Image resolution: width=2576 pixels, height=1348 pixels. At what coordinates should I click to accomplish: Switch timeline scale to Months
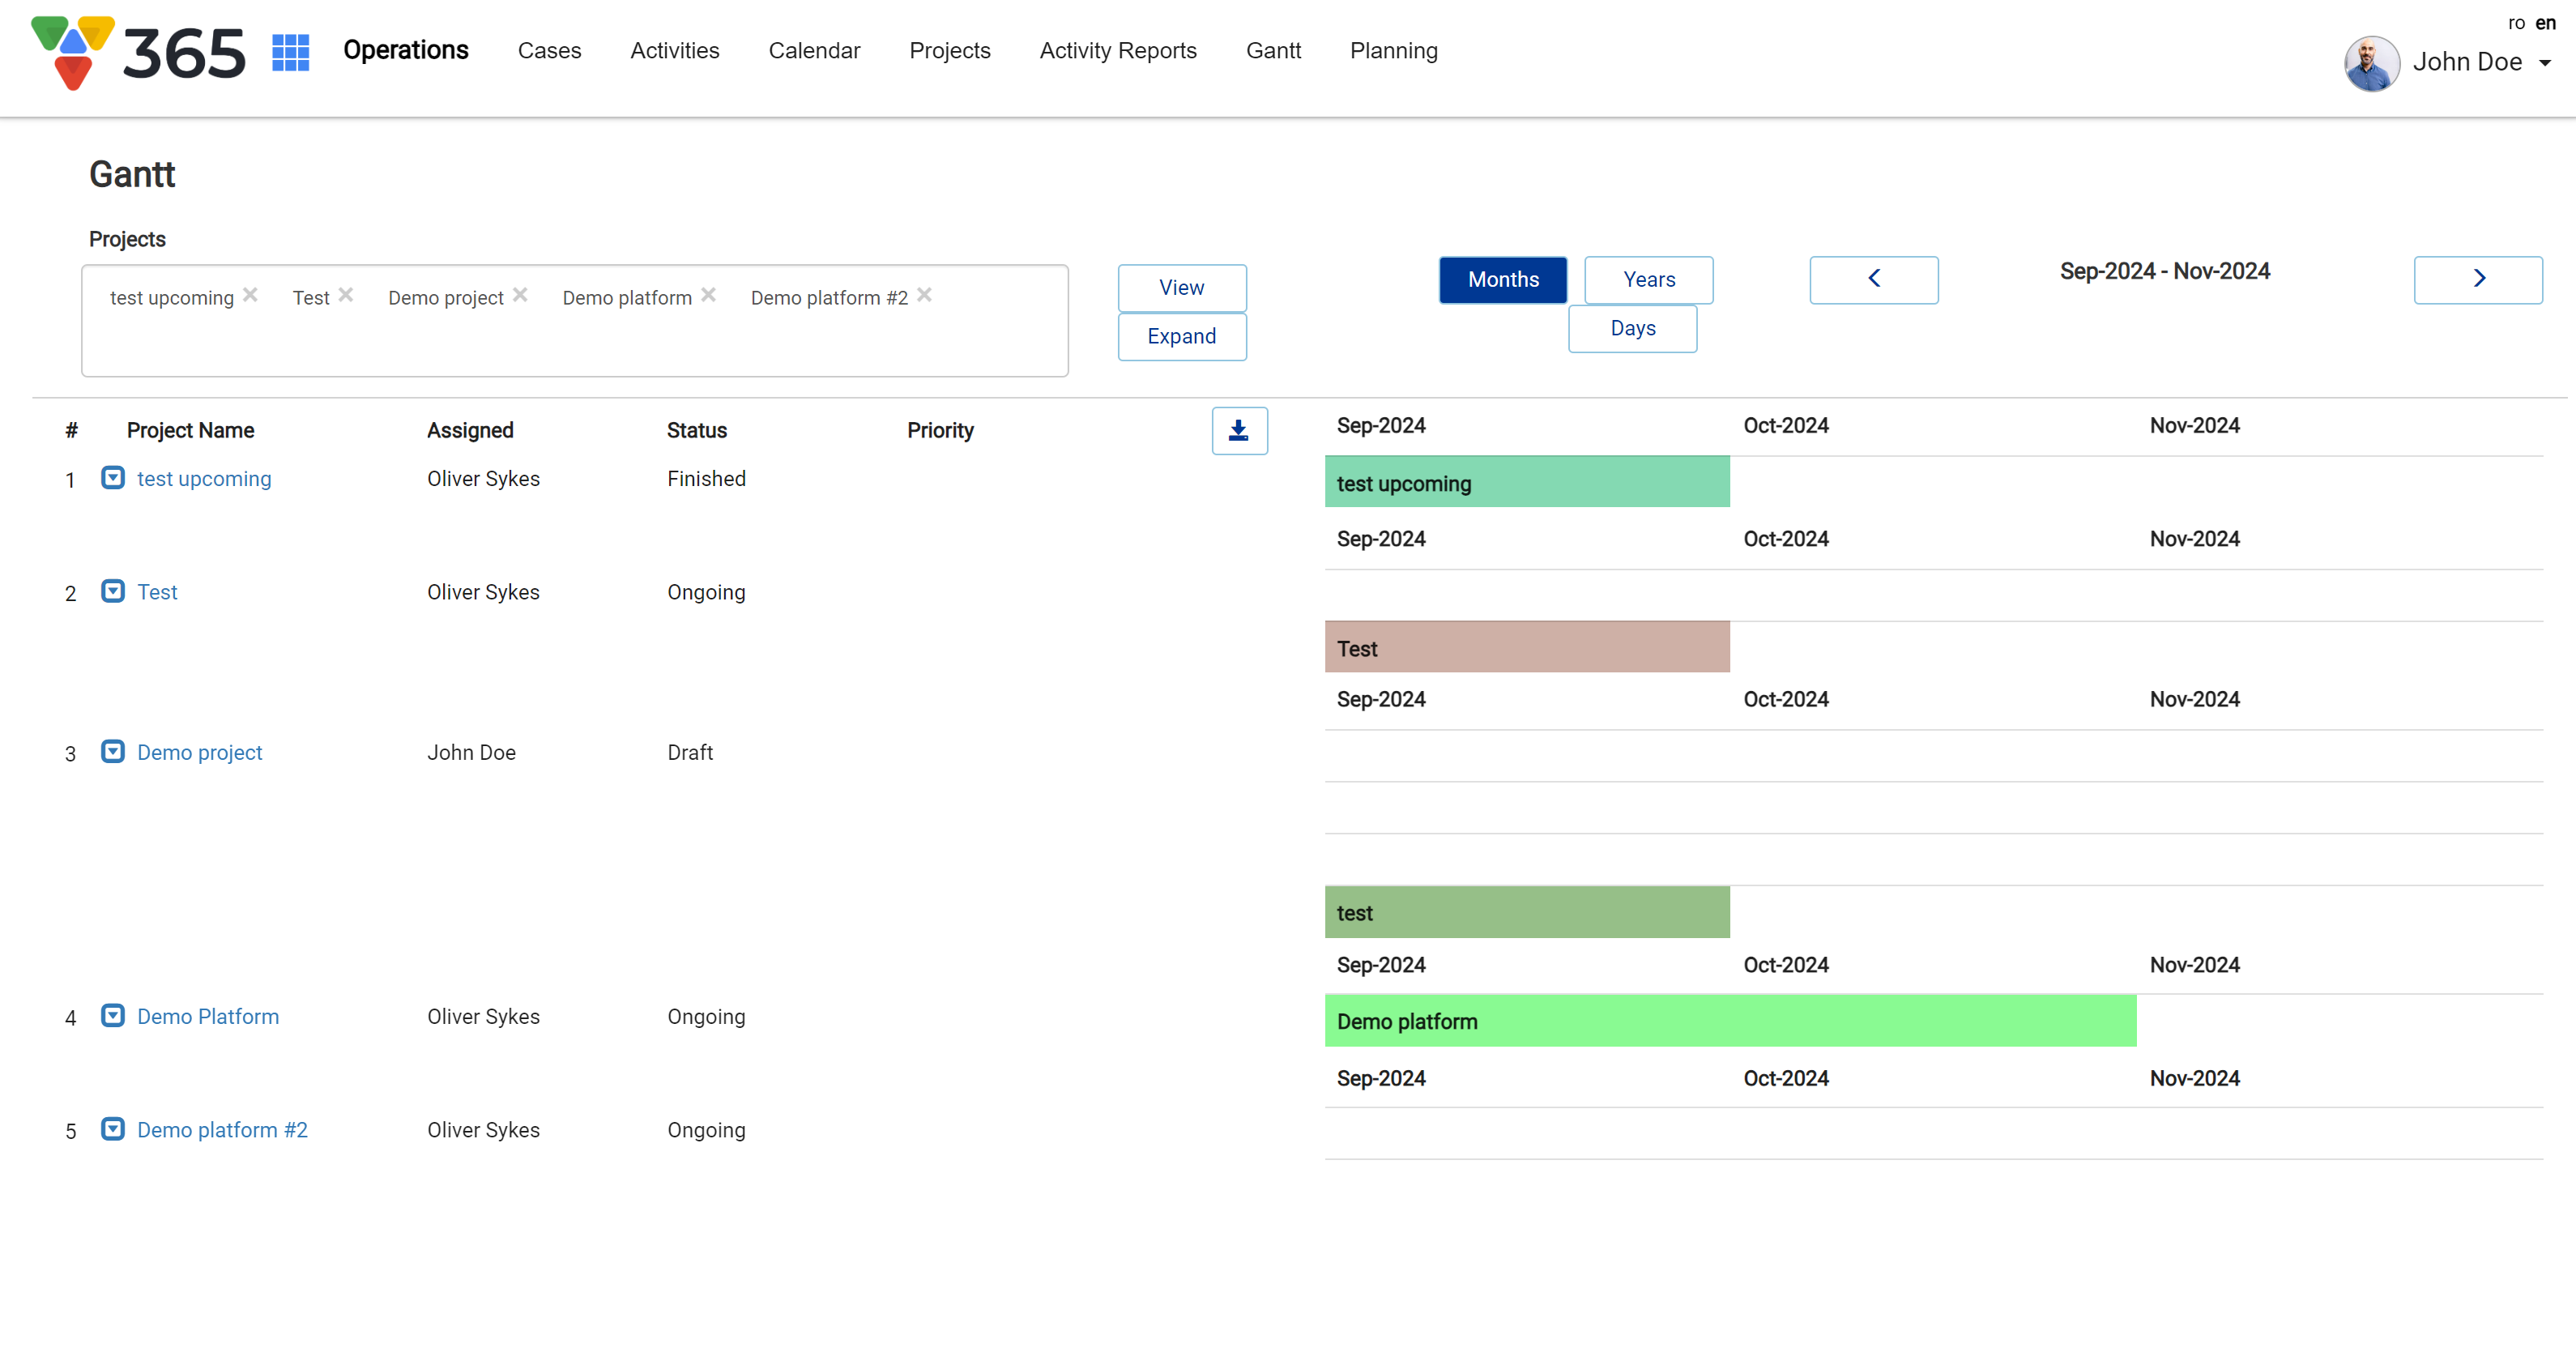(x=1502, y=280)
